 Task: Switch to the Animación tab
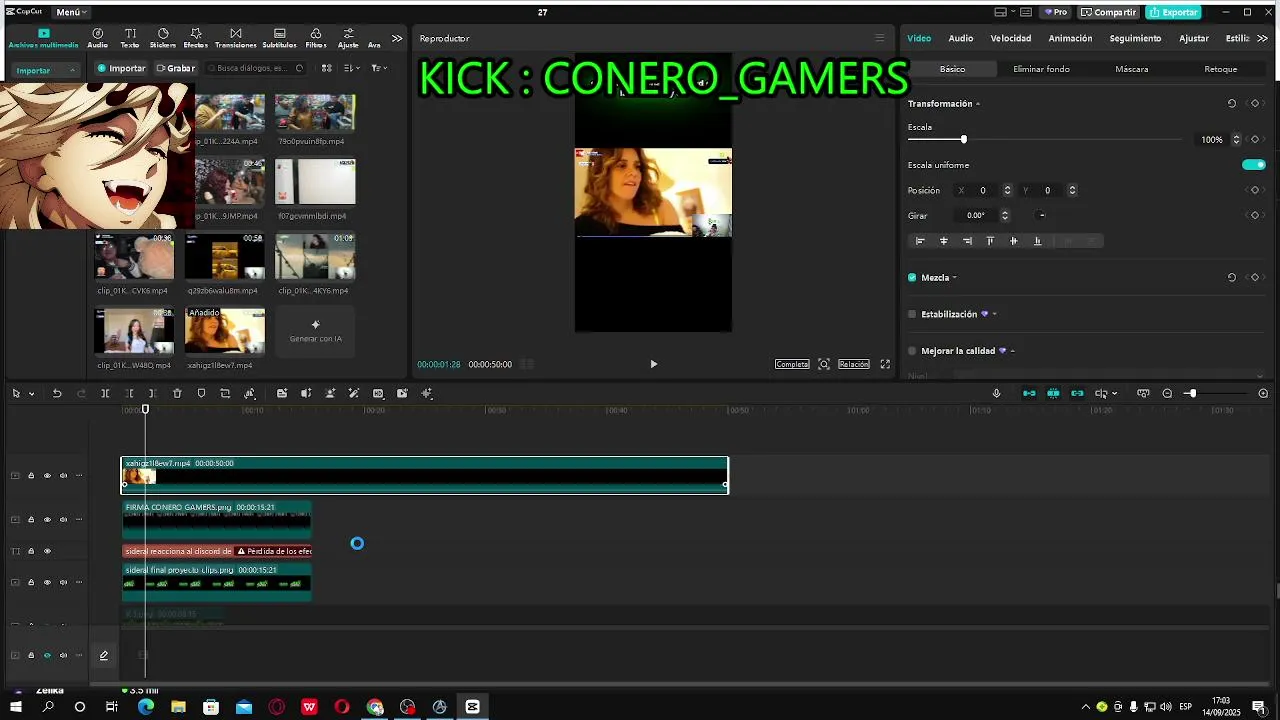pyautogui.click(x=1070, y=38)
